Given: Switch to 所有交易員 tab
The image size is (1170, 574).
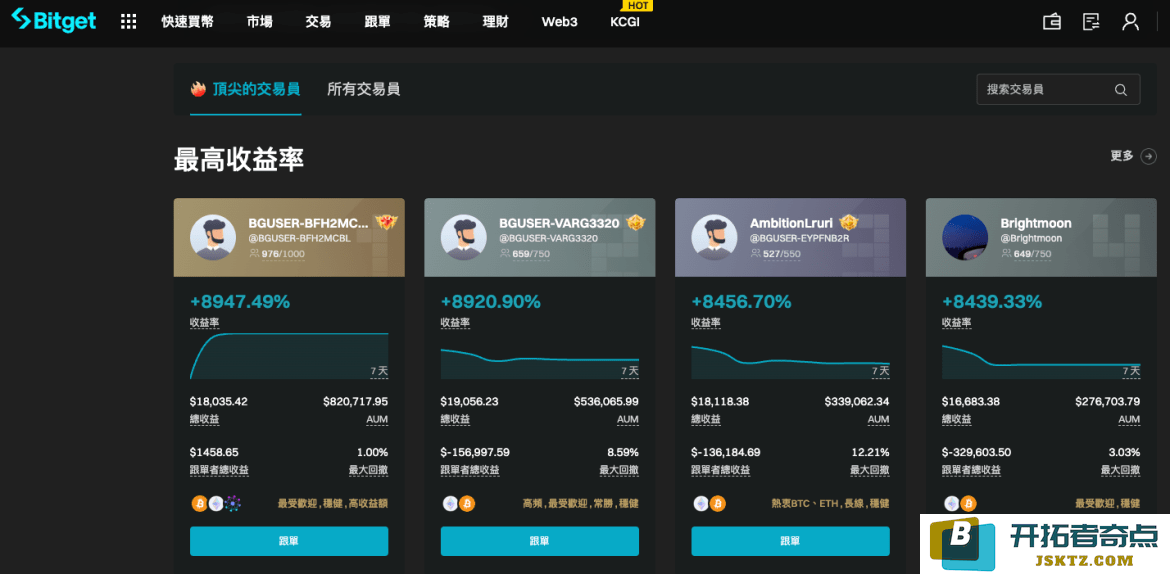Looking at the screenshot, I should coord(363,90).
